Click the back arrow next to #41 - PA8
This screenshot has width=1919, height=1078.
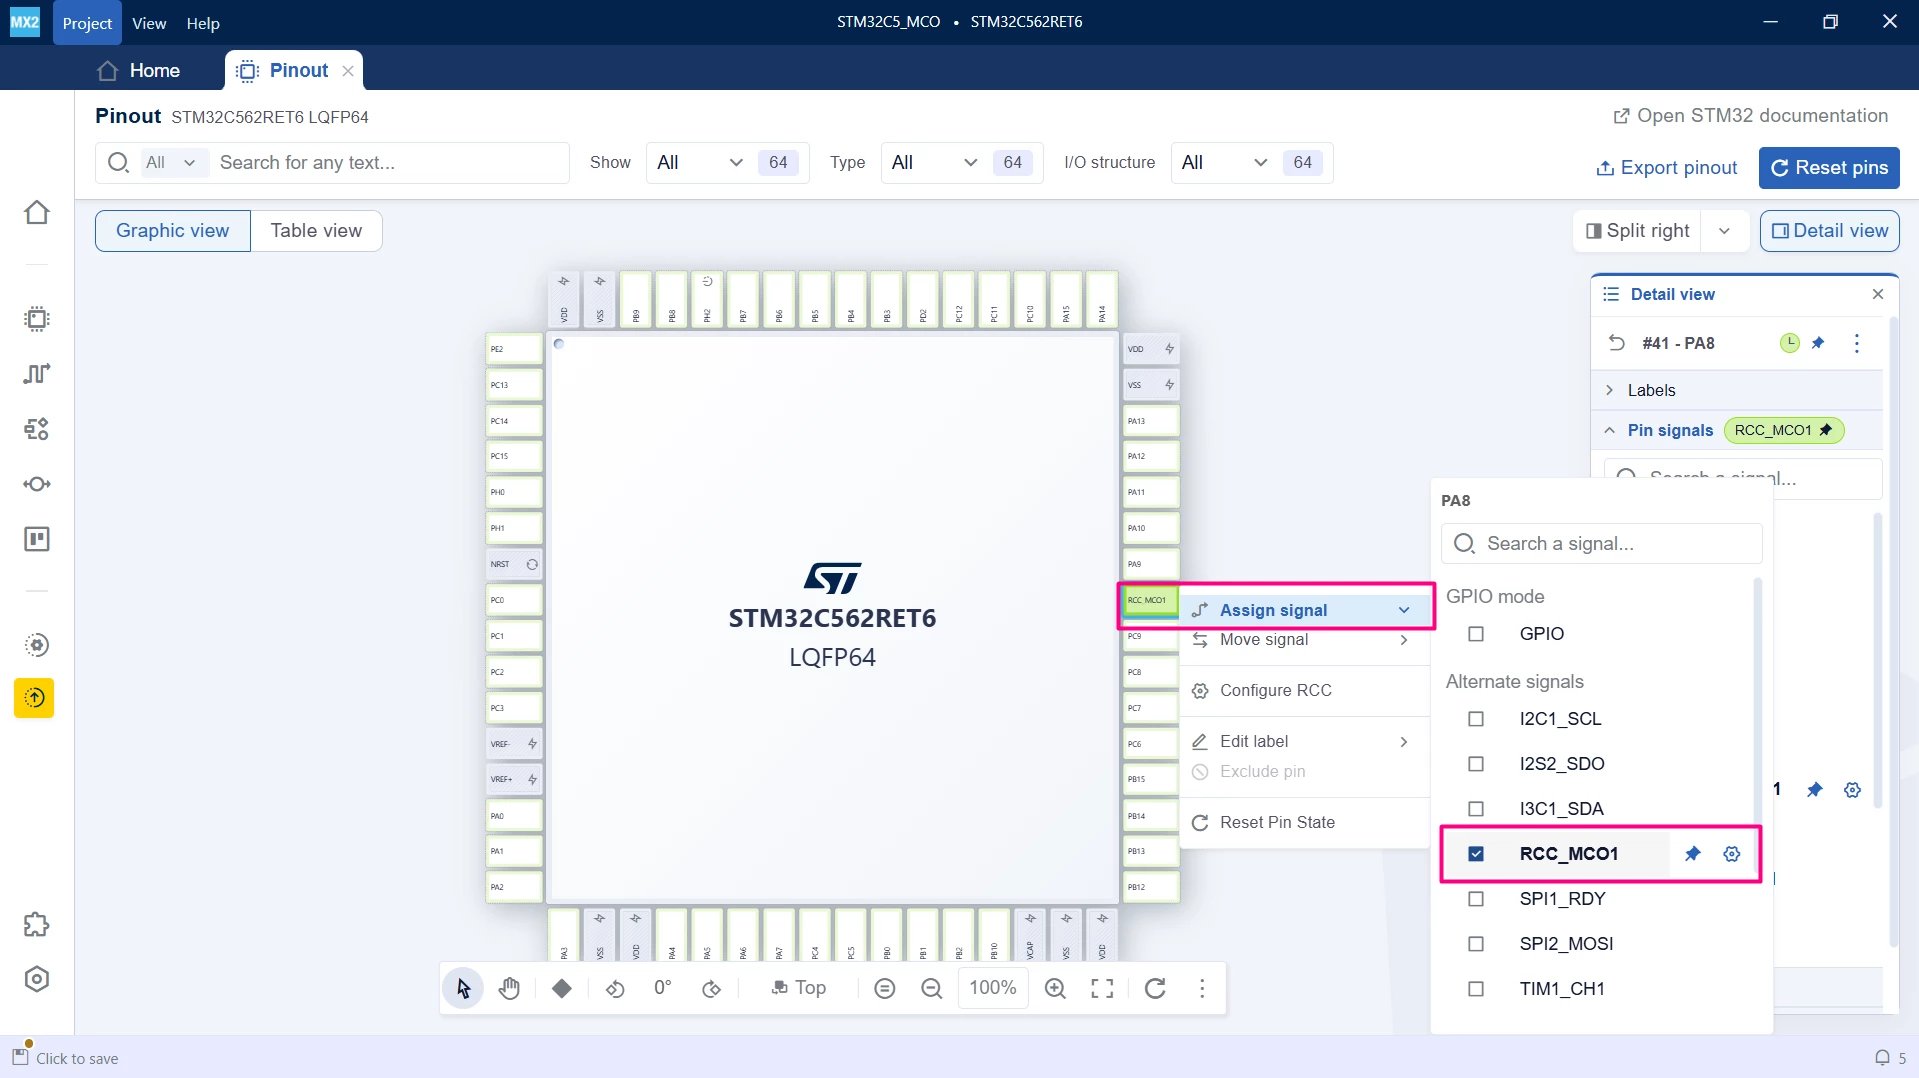click(1617, 343)
